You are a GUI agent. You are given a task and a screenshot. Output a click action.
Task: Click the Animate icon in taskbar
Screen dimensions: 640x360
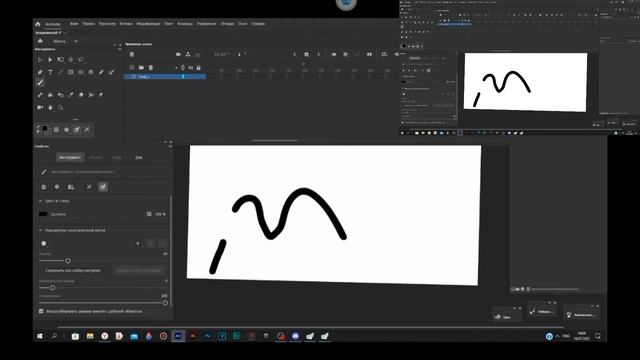pos(178,336)
